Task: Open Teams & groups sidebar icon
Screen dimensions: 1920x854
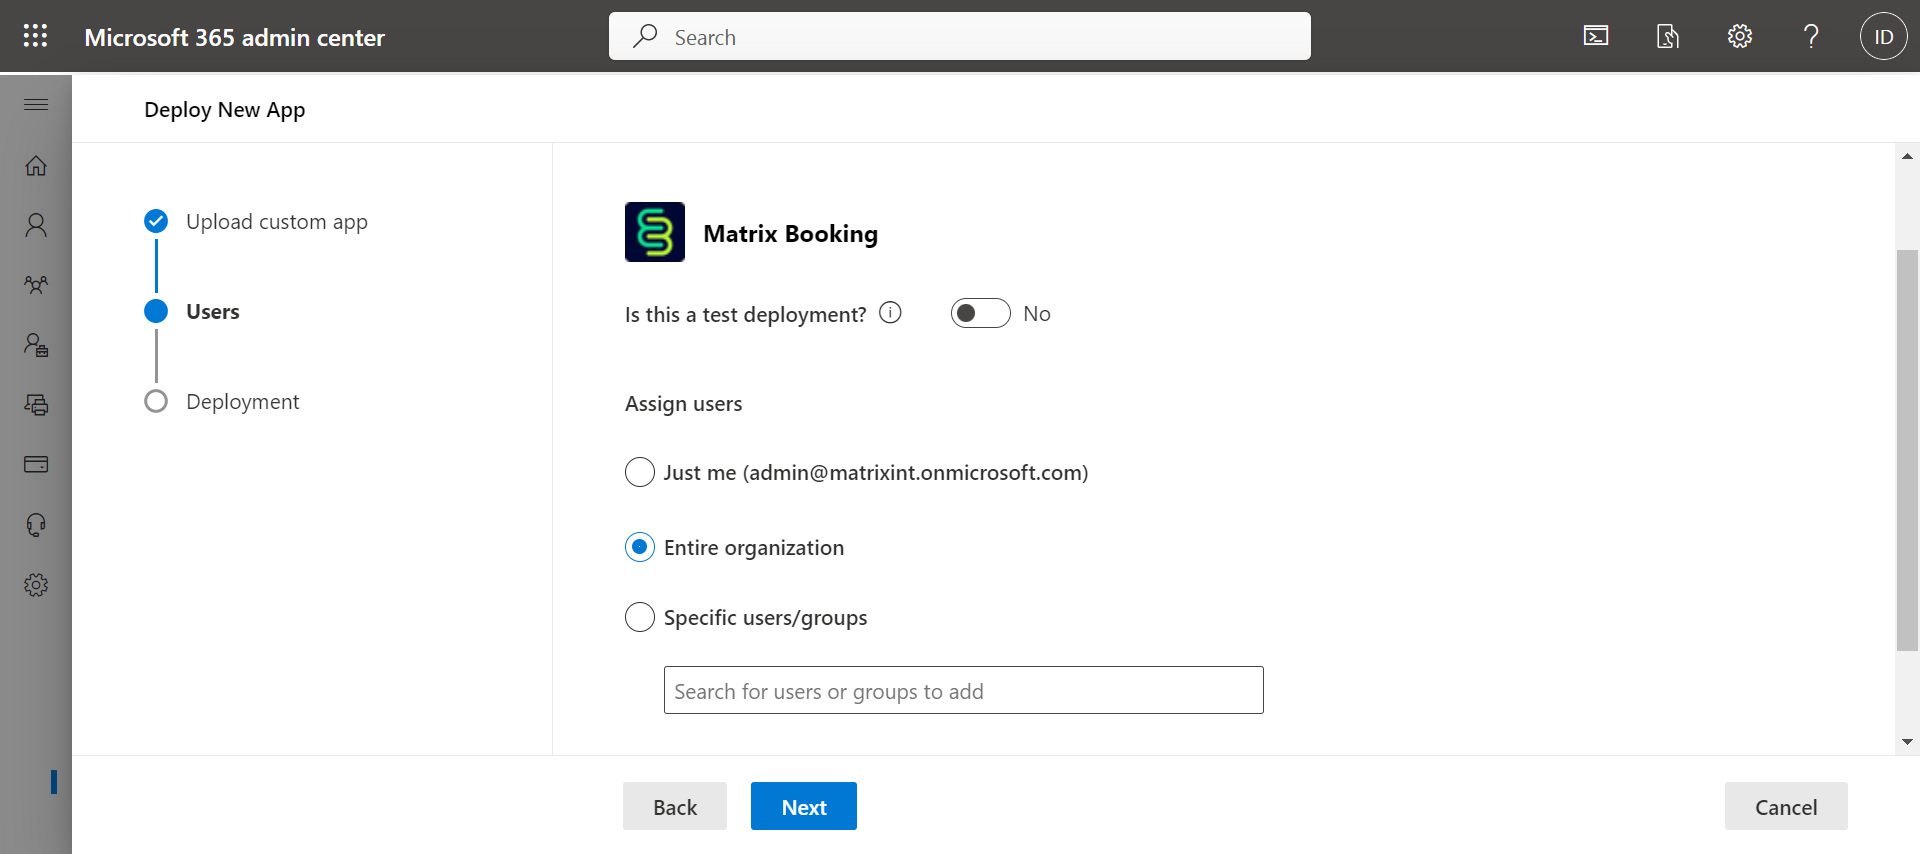Action: tap(36, 285)
